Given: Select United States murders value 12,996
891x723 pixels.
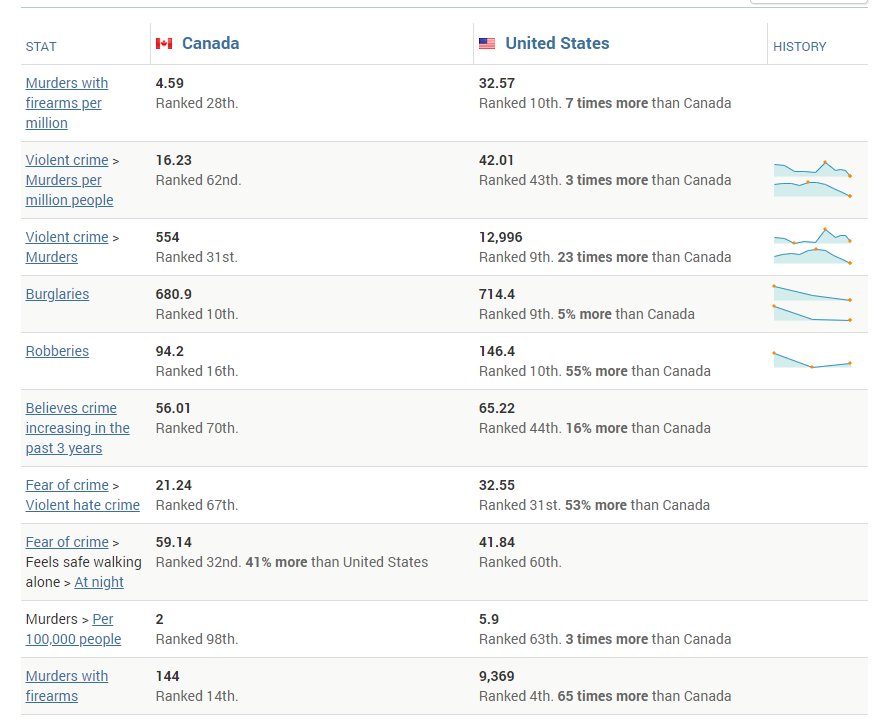Looking at the screenshot, I should (x=501, y=237).
